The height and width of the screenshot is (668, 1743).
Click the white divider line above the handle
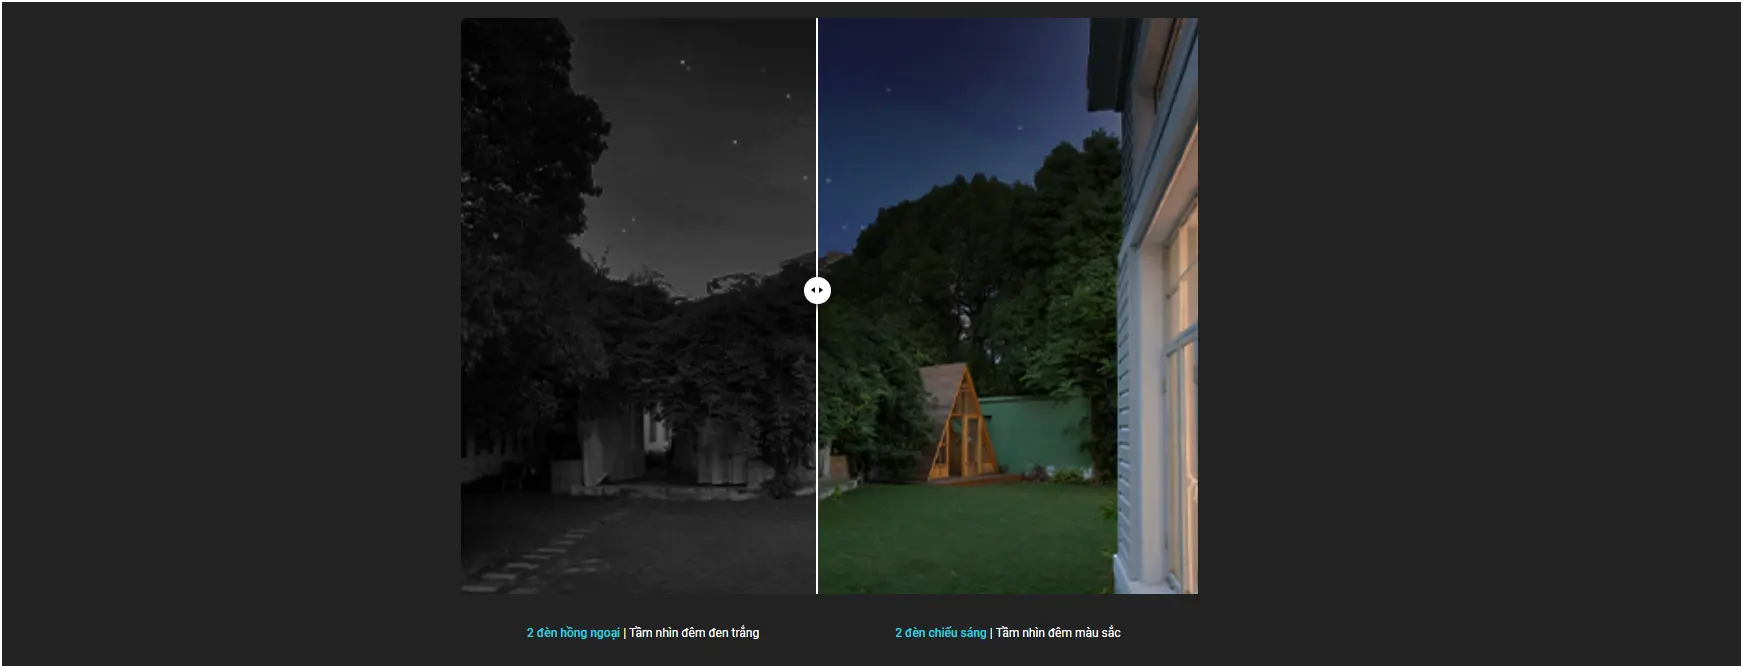pyautogui.click(x=817, y=147)
